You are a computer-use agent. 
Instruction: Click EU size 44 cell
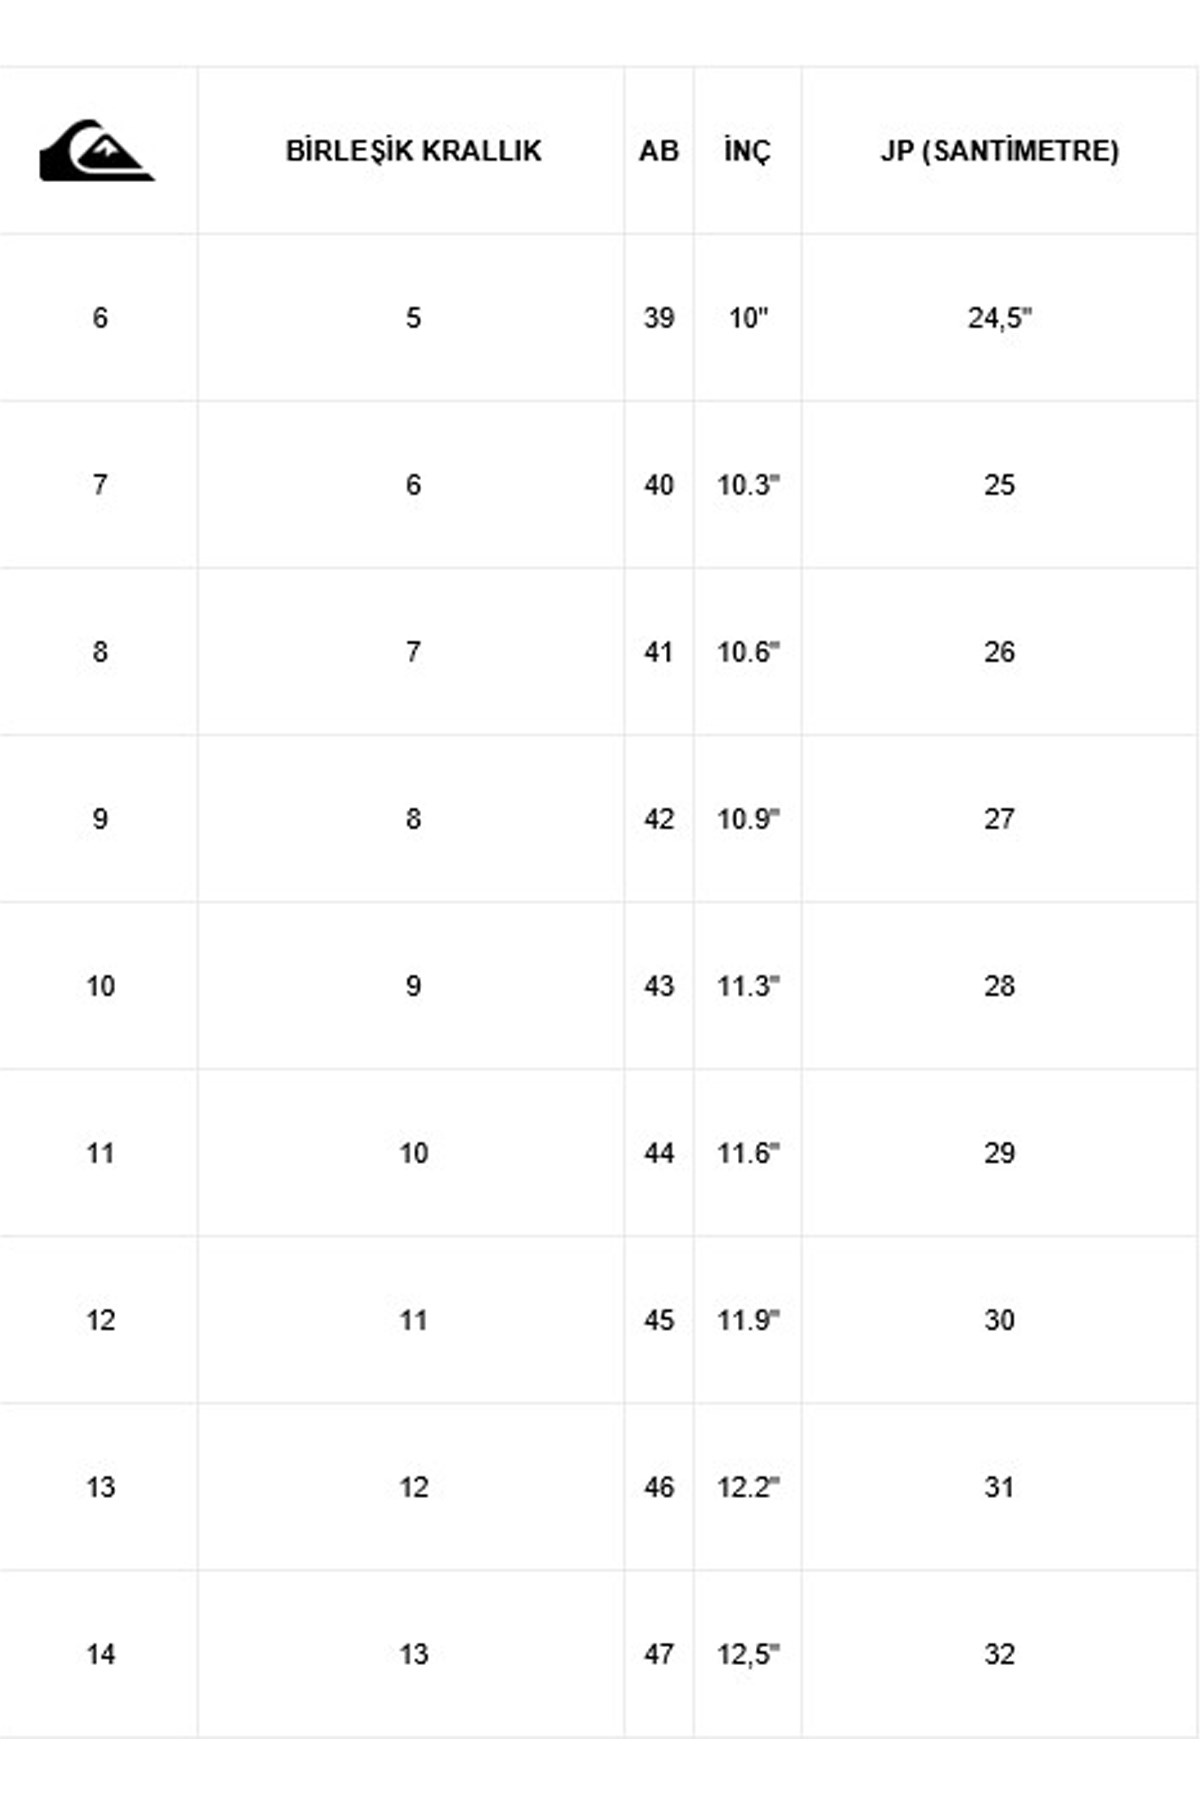[x=659, y=1153]
